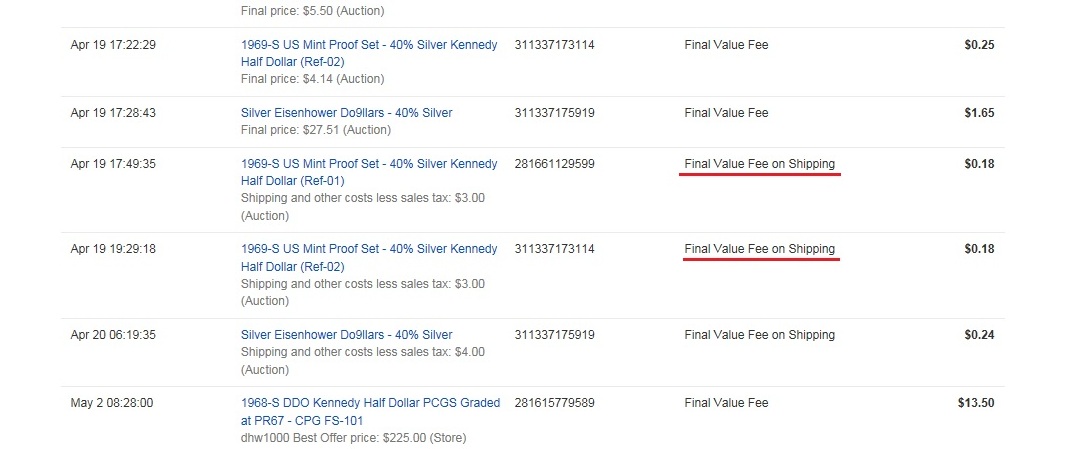The width and height of the screenshot is (1076, 449).
Task: Open the 1969-S Ref-02 listing priced $4.14
Action: [369, 53]
